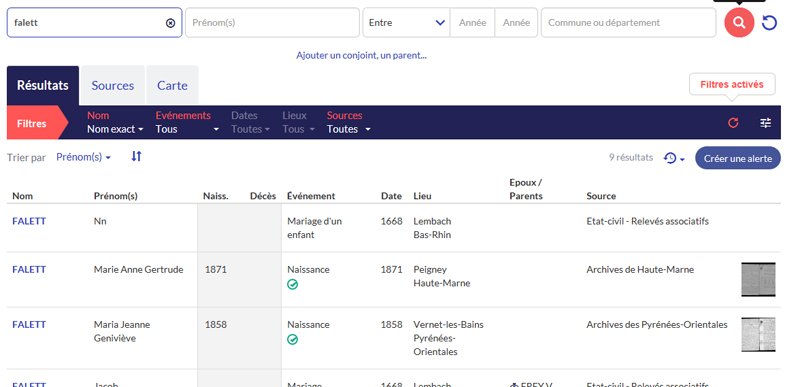This screenshot has width=800, height=387.
Task: Click 'Vernet-les-Bains Pyrénées-Orientales' place cell
Action: [448, 338]
